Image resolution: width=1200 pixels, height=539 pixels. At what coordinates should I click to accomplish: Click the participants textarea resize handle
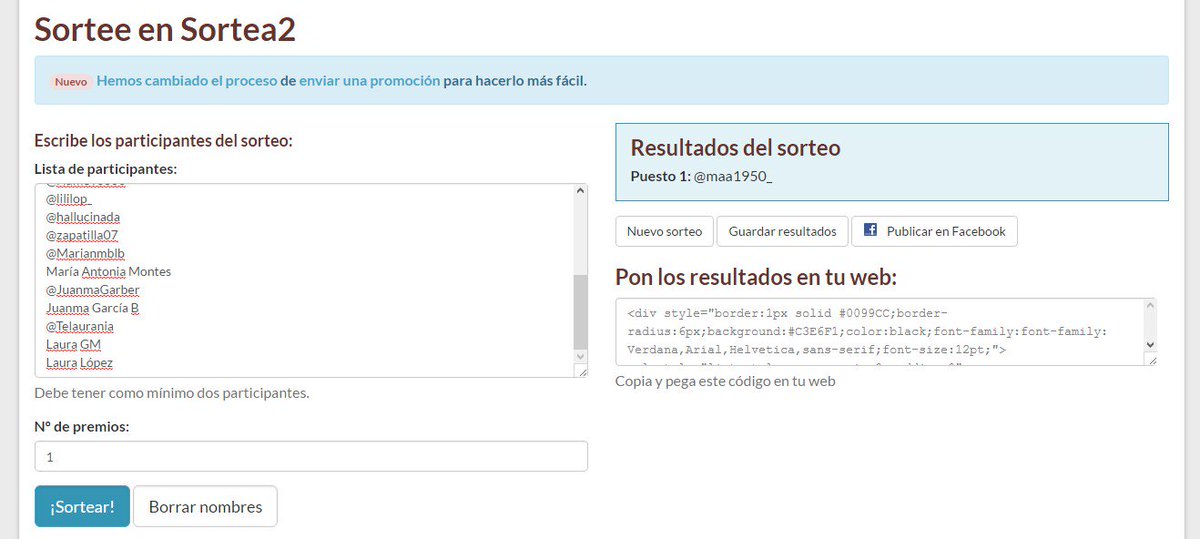tap(581, 371)
